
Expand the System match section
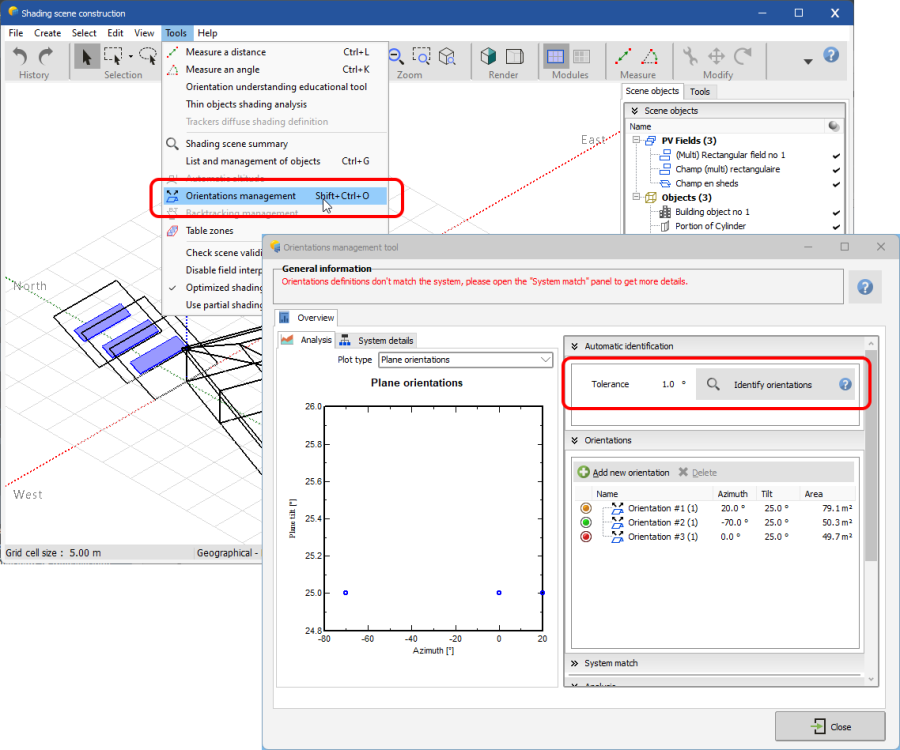tap(611, 663)
